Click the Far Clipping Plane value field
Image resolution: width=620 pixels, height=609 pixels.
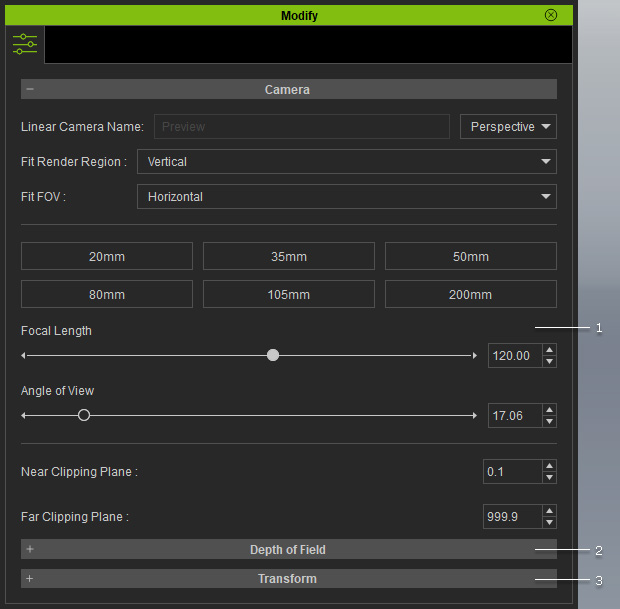click(x=512, y=516)
